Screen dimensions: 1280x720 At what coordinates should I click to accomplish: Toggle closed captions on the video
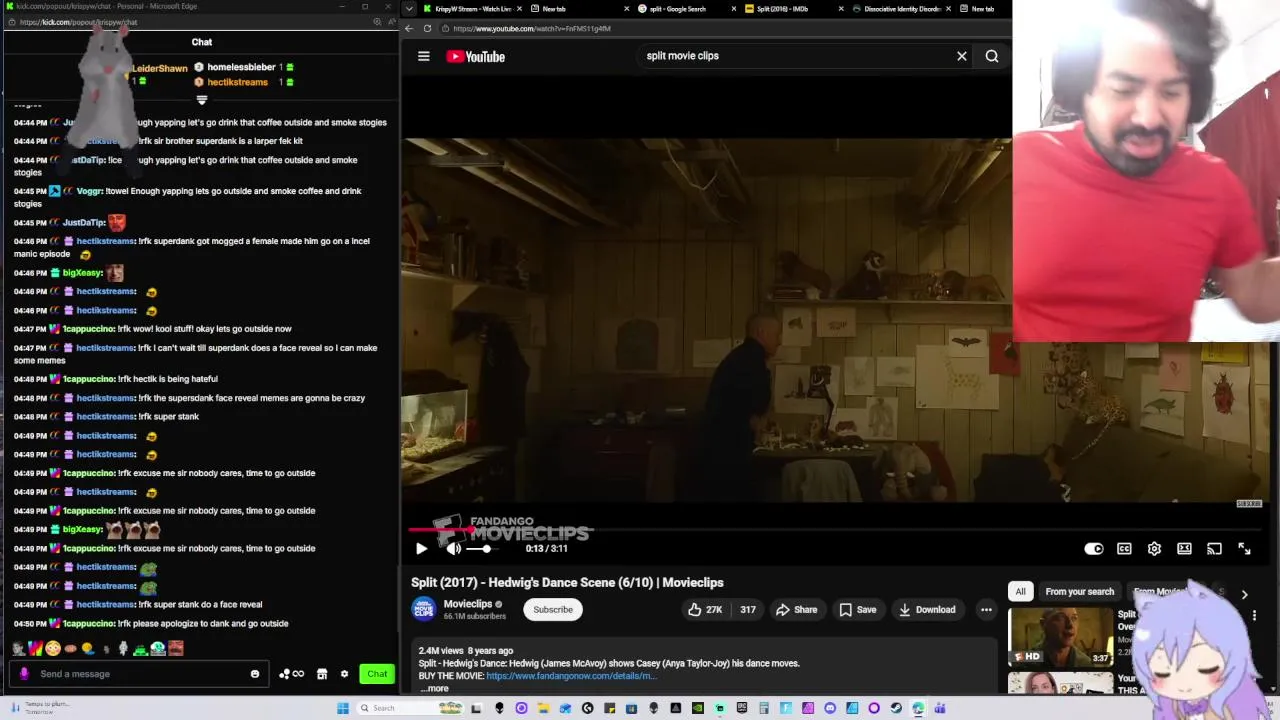[x=1124, y=548]
